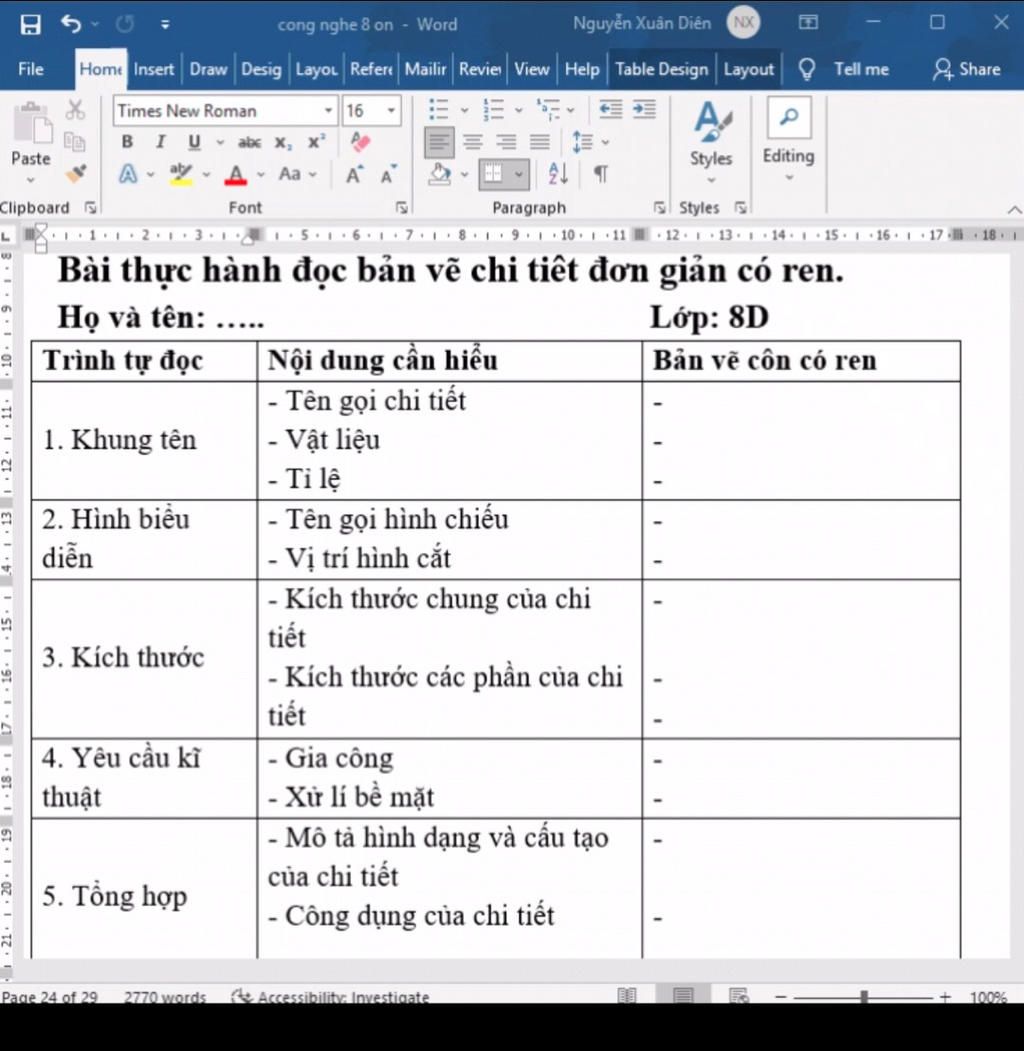Click the Share button
The height and width of the screenshot is (1051, 1024).
pyautogui.click(x=967, y=69)
